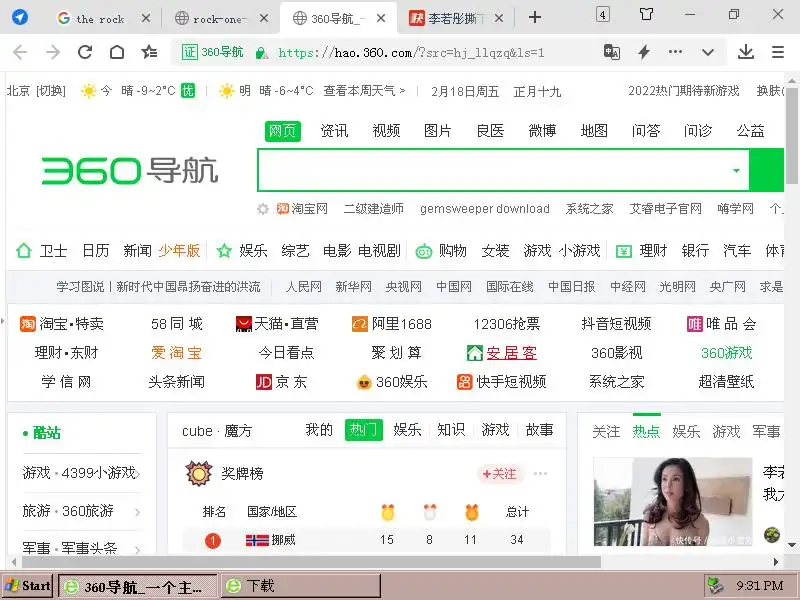Click the 唯品会 icon
Viewport: 800px width, 600px height.
pyautogui.click(x=695, y=323)
